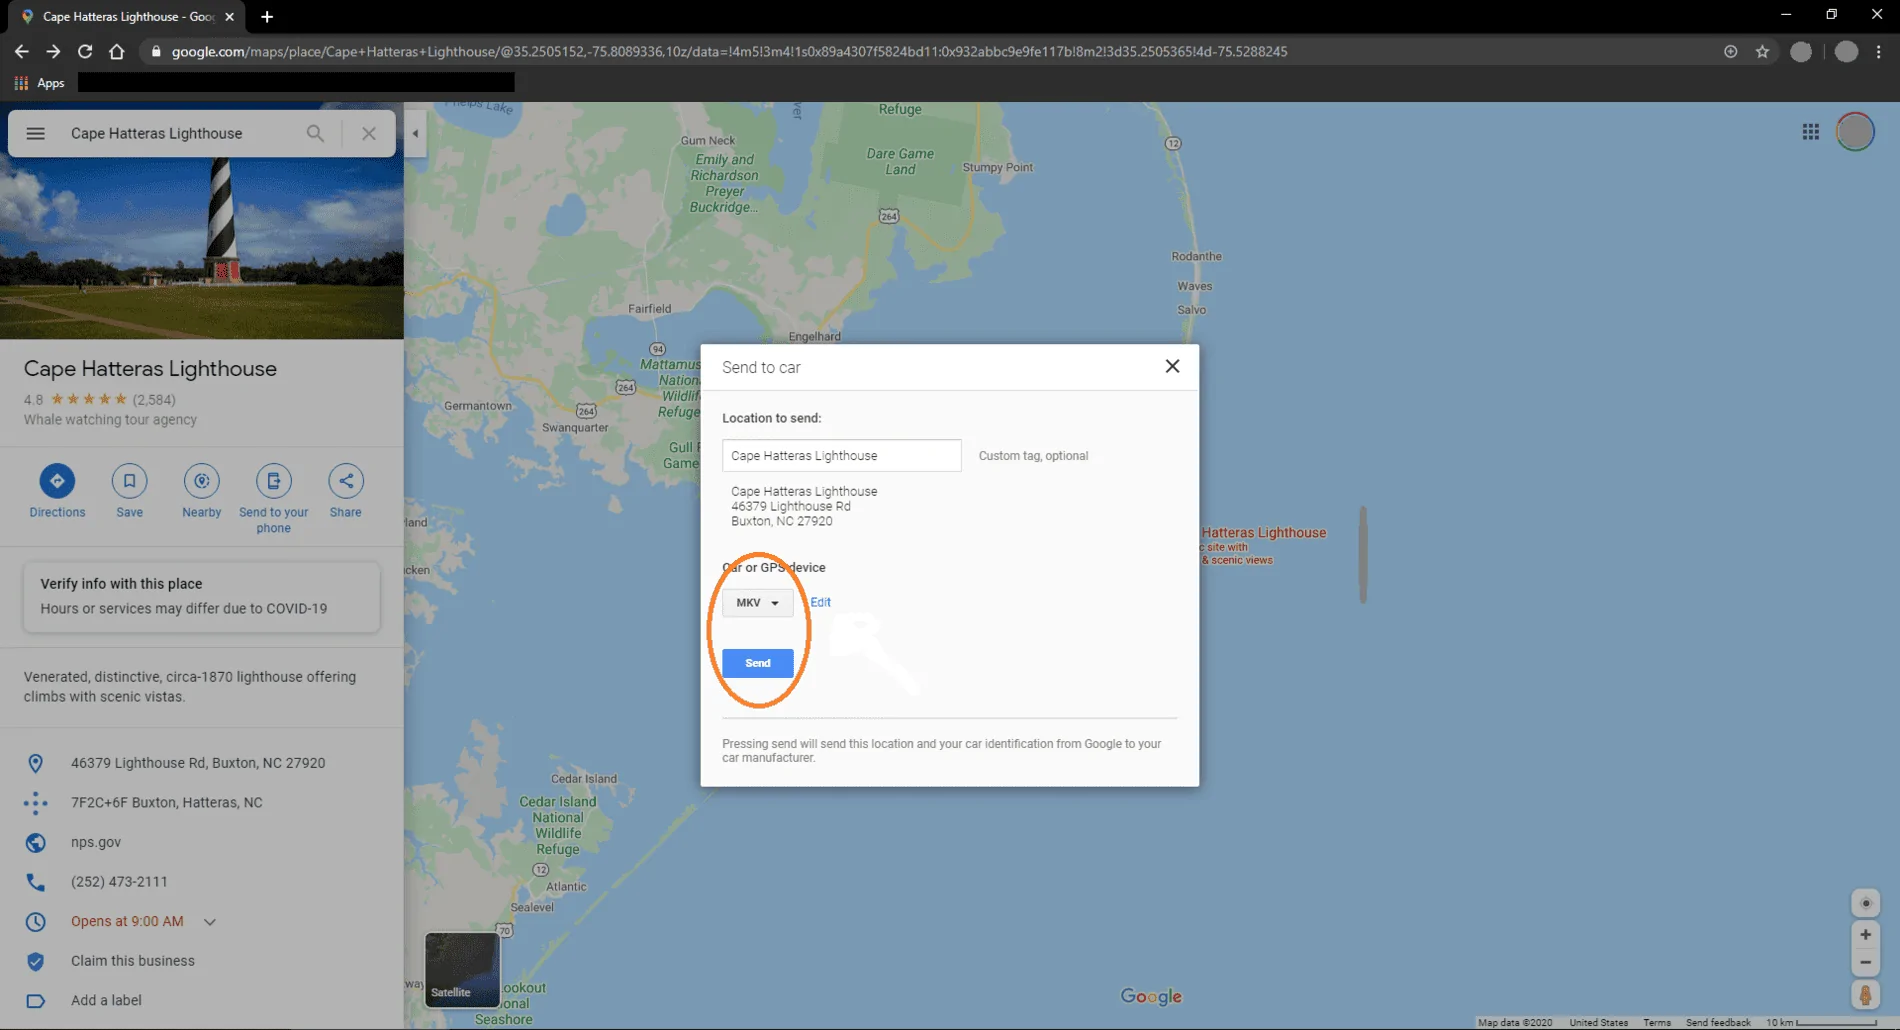1900x1030 pixels.
Task: Click United States region link
Action: (1598, 1022)
